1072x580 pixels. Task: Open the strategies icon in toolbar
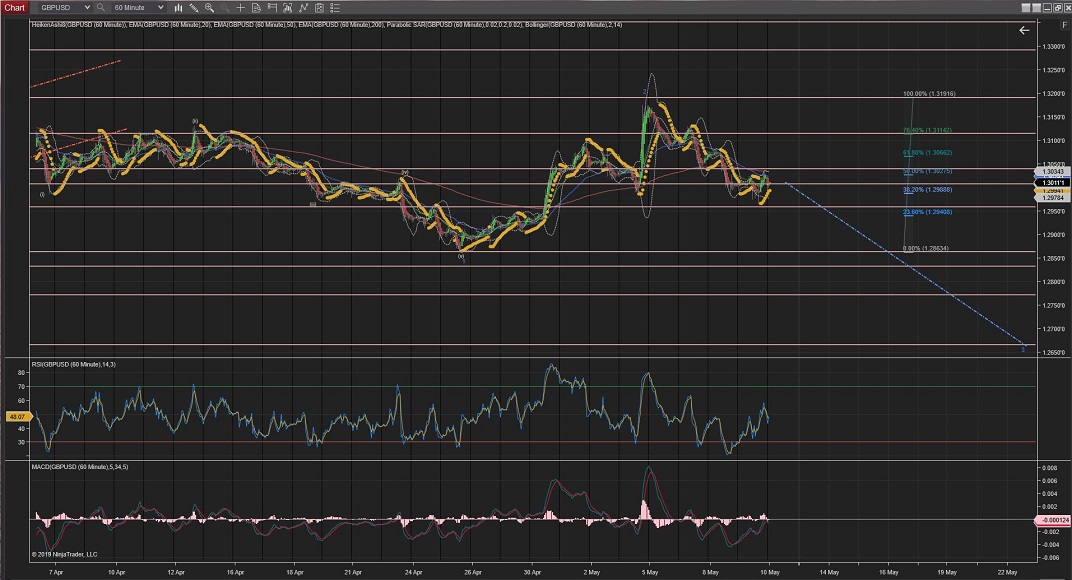[x=306, y=7]
